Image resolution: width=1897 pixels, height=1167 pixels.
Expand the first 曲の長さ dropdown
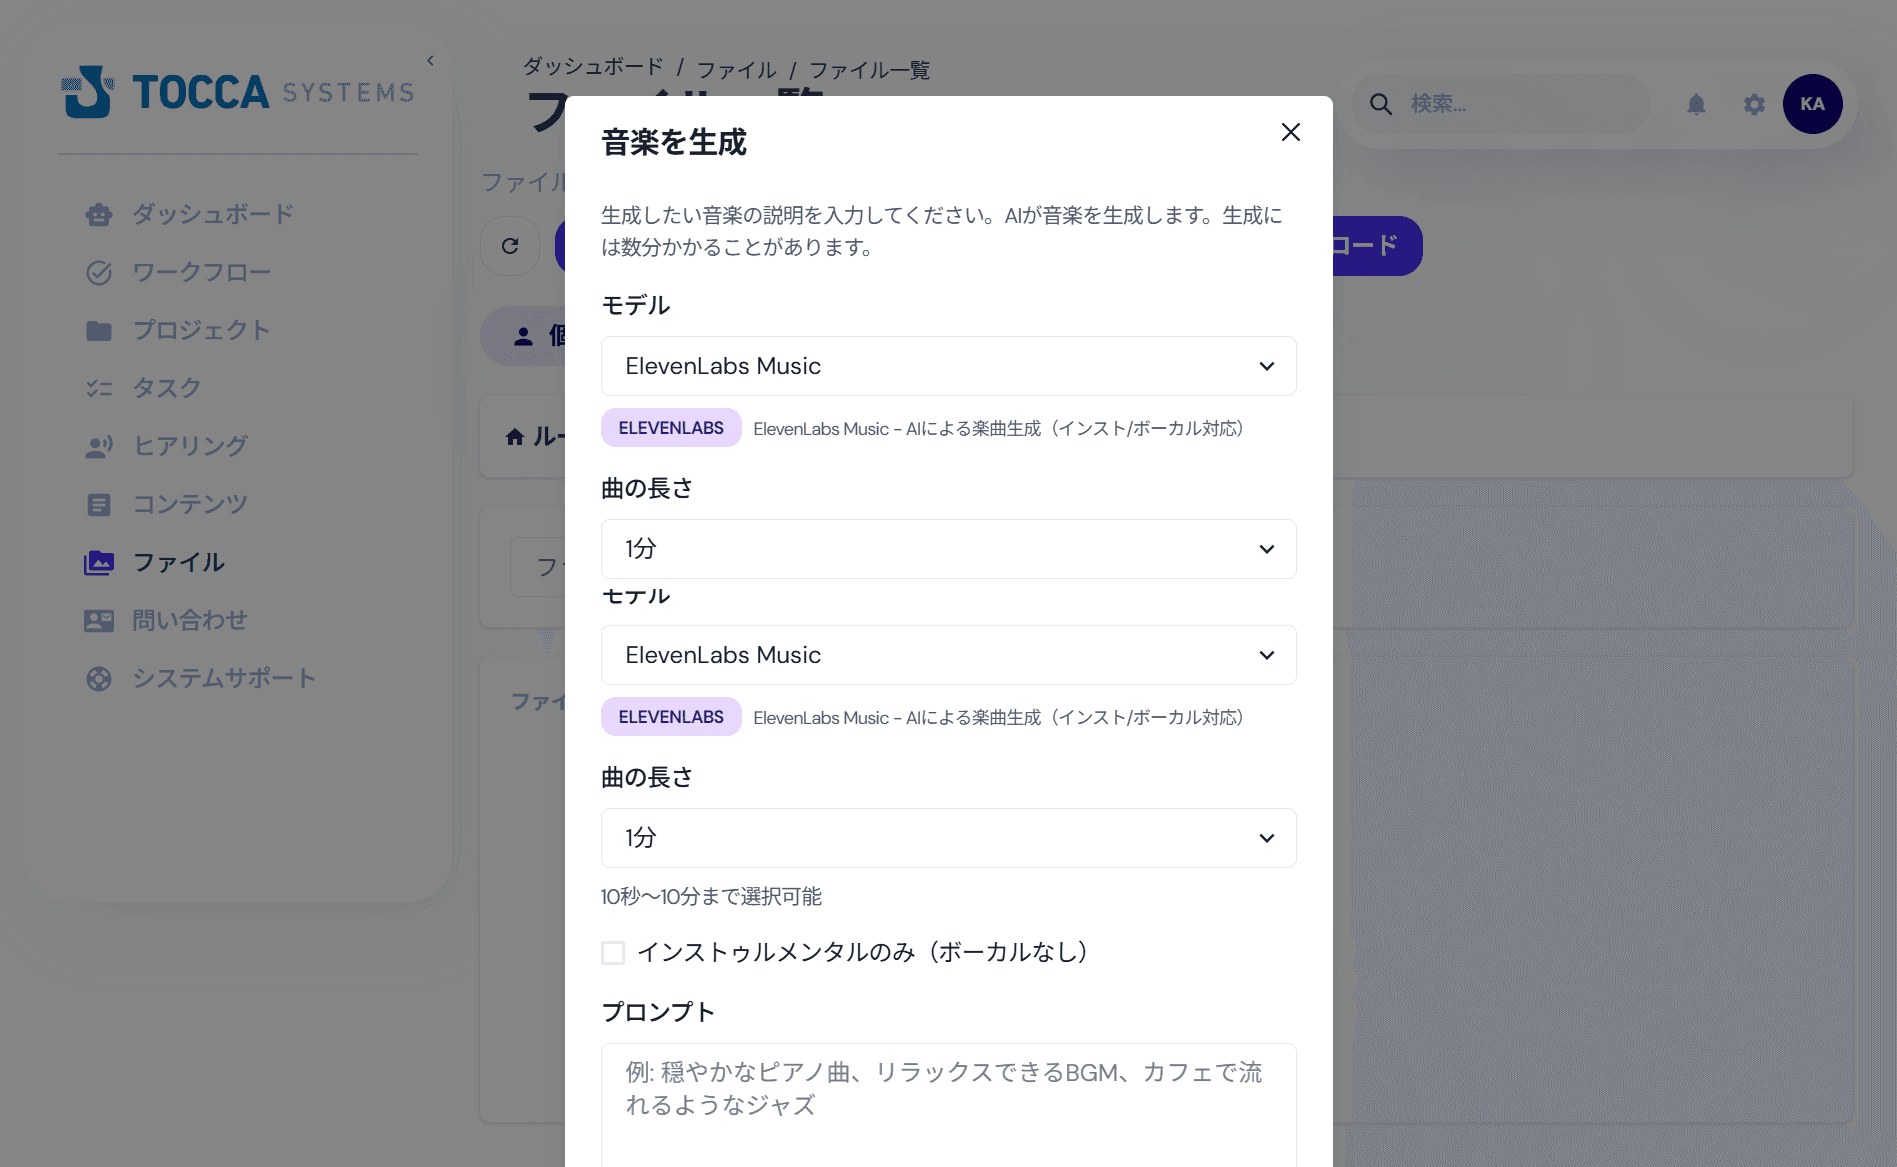click(x=948, y=549)
